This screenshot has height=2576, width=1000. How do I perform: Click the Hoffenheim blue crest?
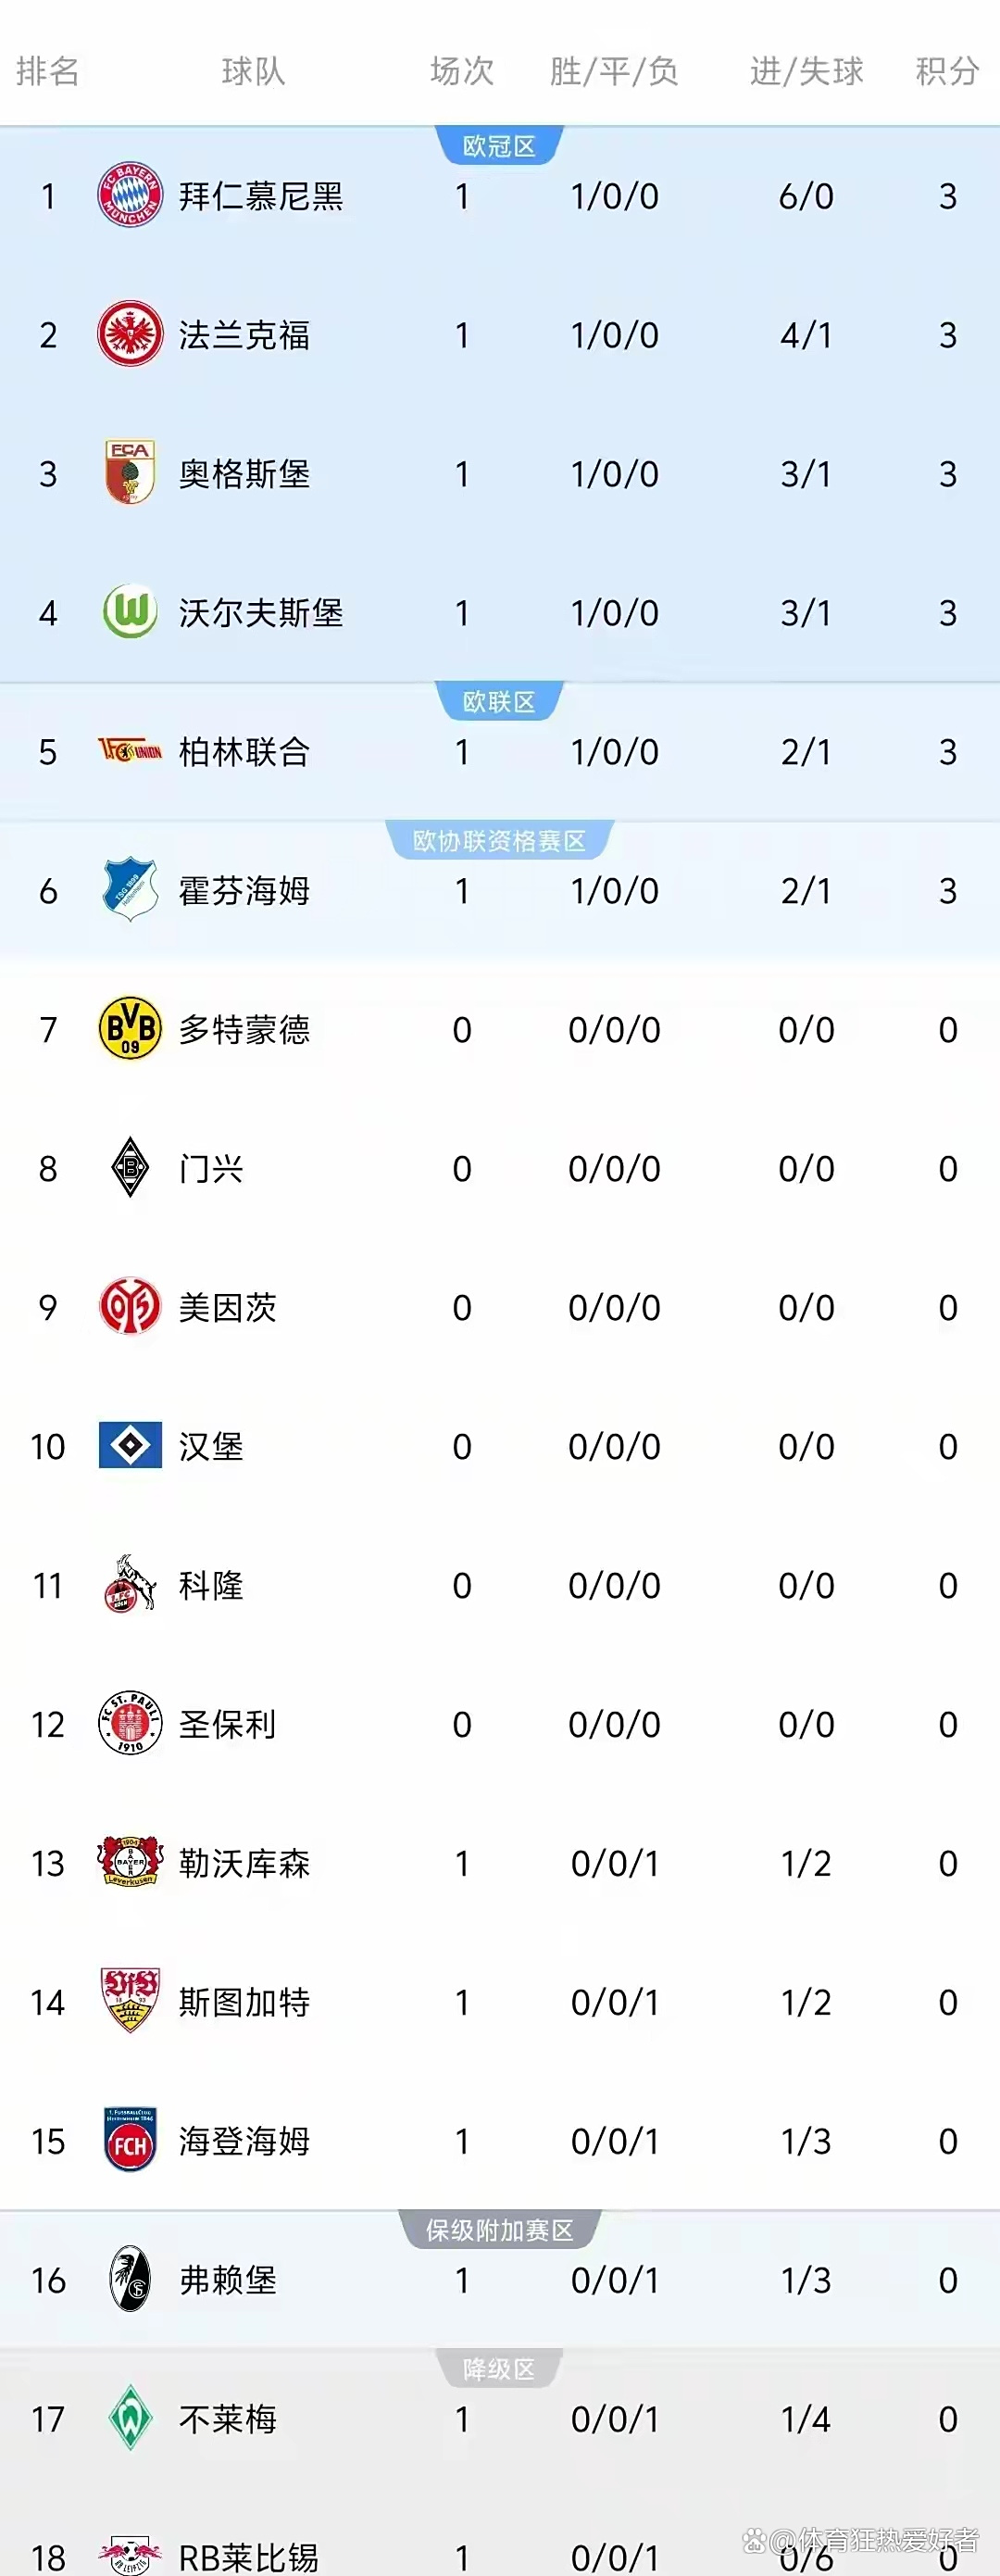click(130, 889)
